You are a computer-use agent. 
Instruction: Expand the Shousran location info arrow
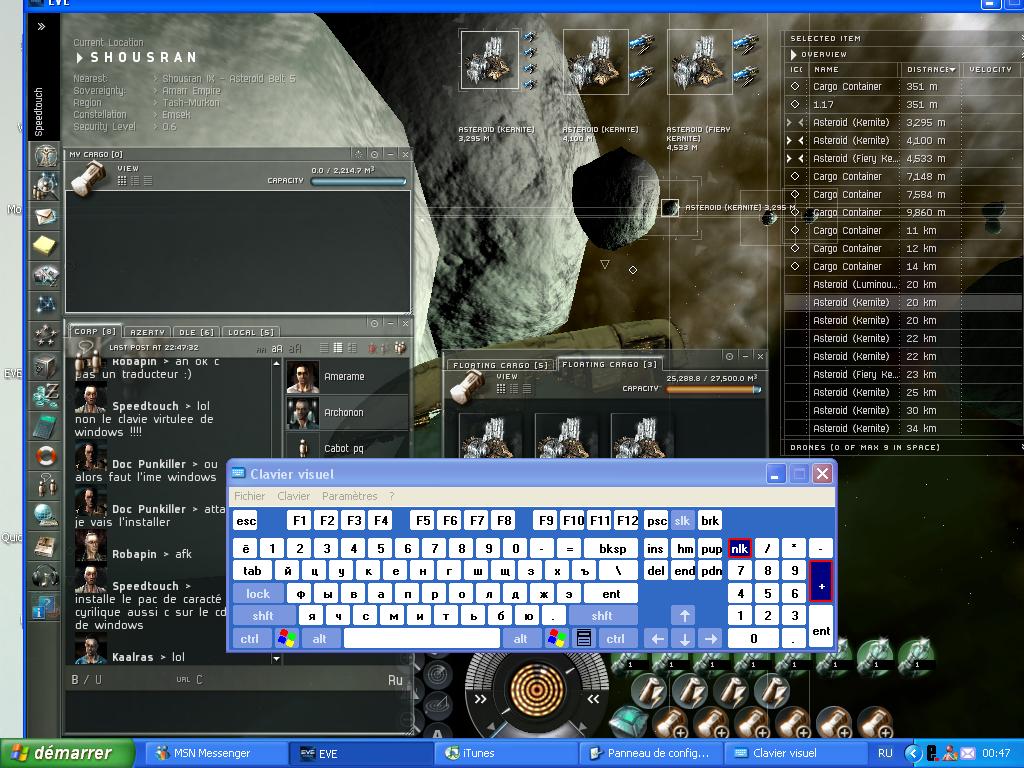pos(80,58)
